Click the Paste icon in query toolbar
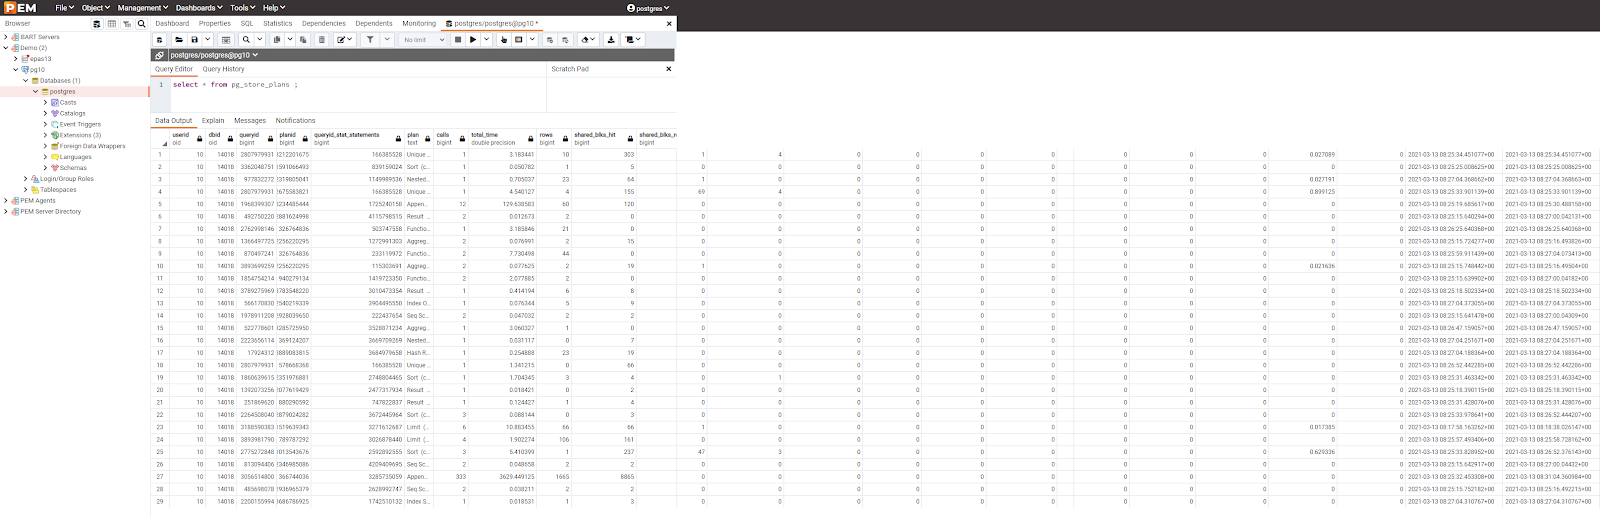The image size is (1600, 517). click(303, 40)
